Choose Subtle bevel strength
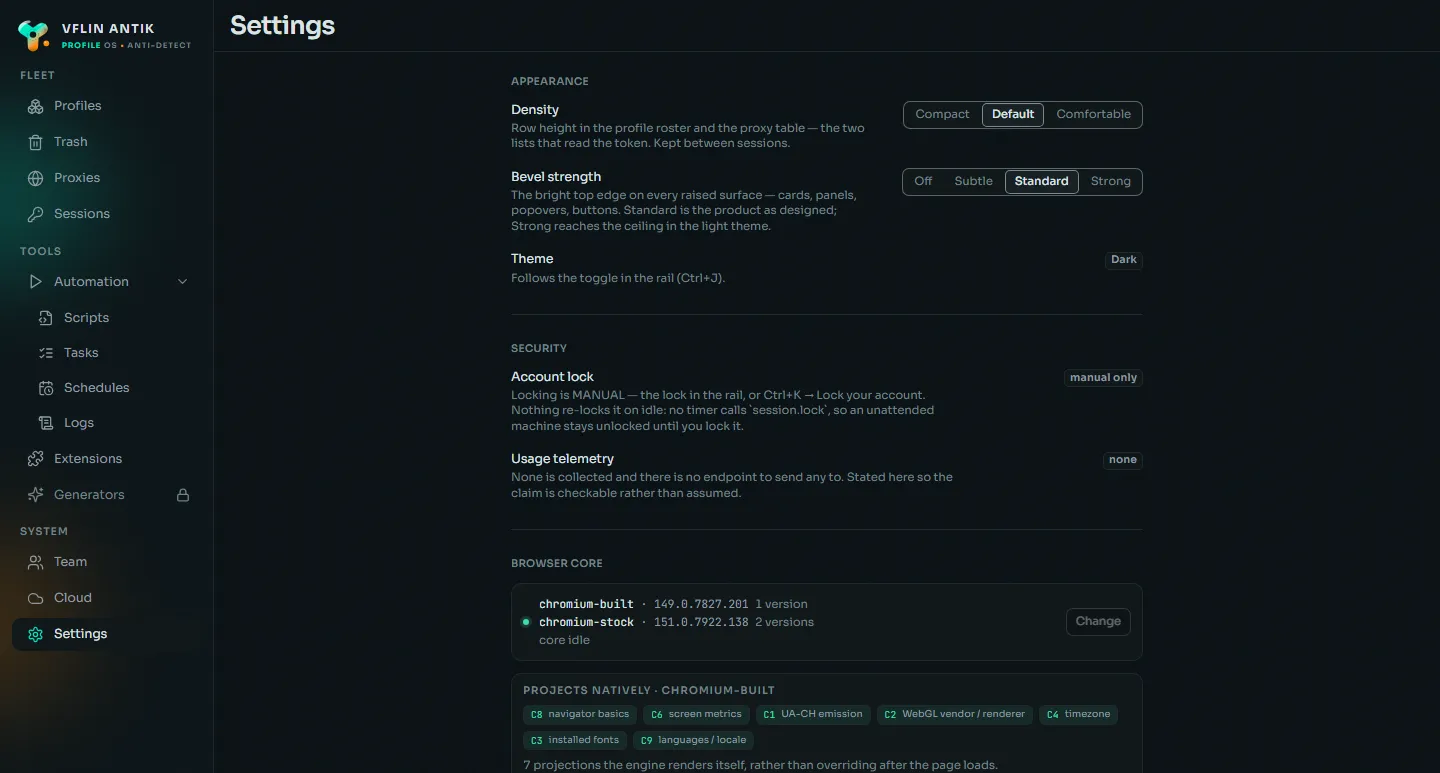The height and width of the screenshot is (773, 1440). pyautogui.click(x=973, y=181)
